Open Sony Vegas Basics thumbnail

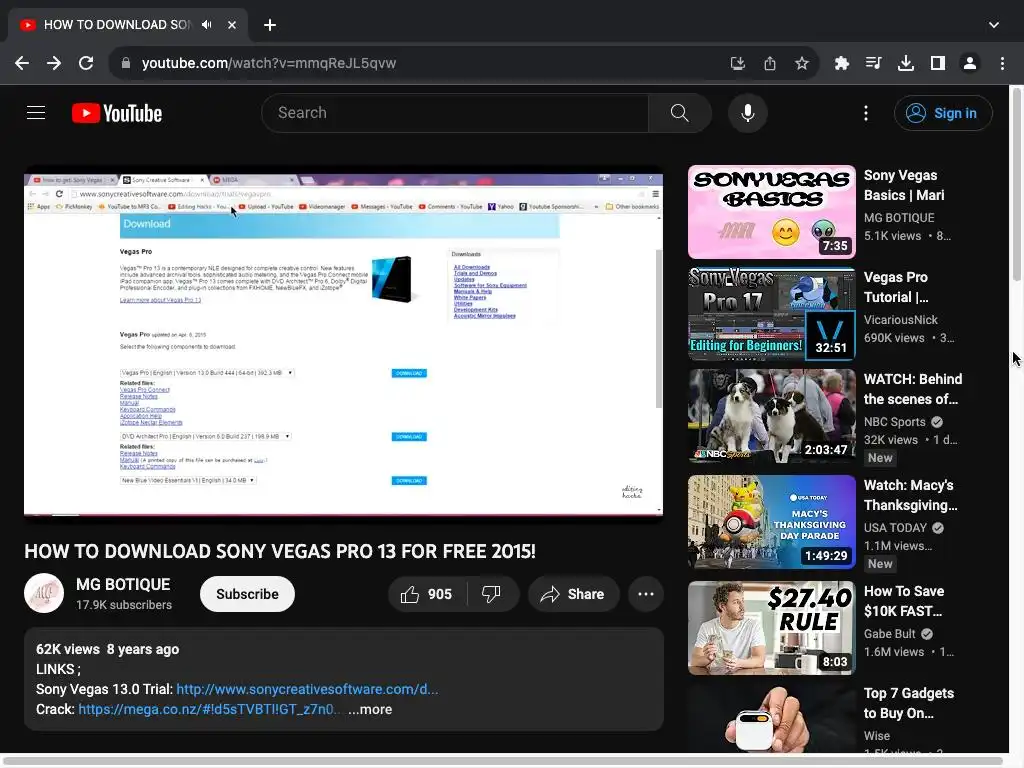[x=771, y=212]
